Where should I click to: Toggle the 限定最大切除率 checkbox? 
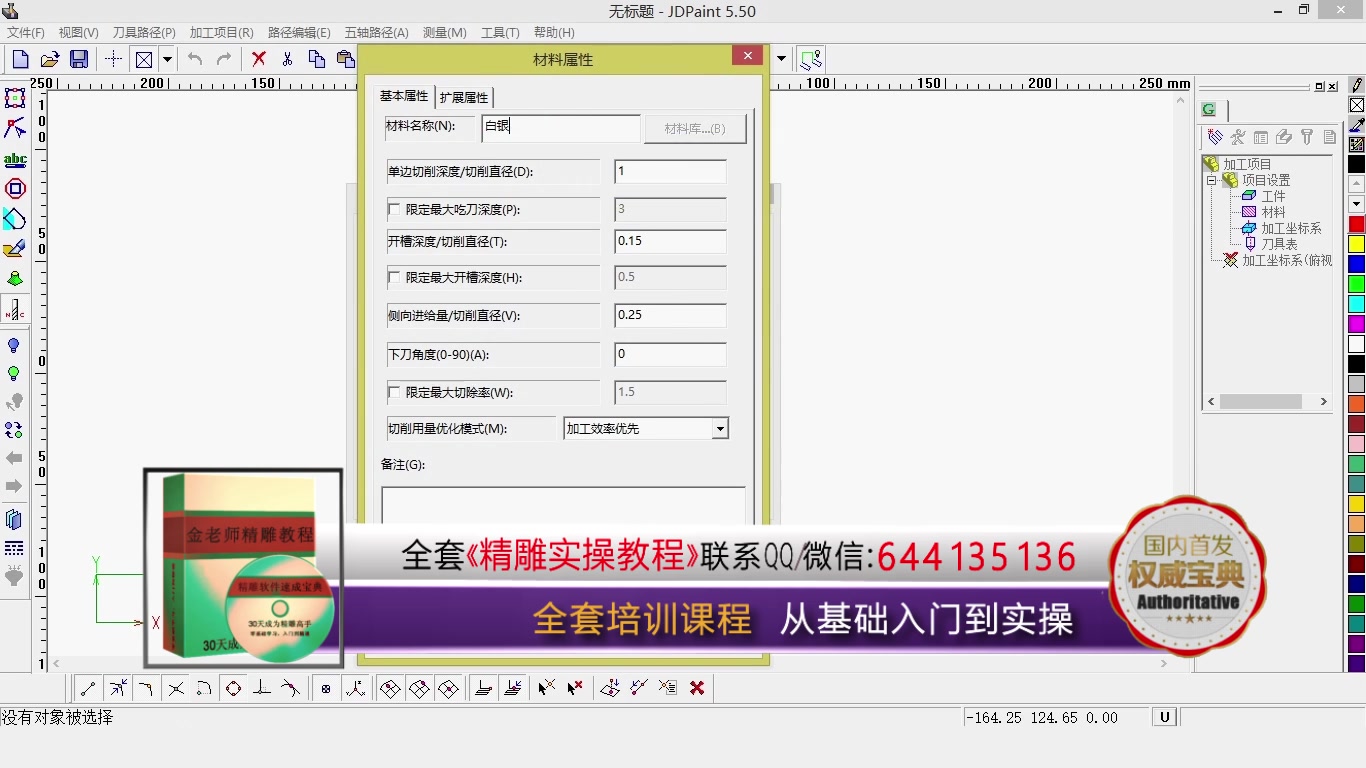pos(395,391)
